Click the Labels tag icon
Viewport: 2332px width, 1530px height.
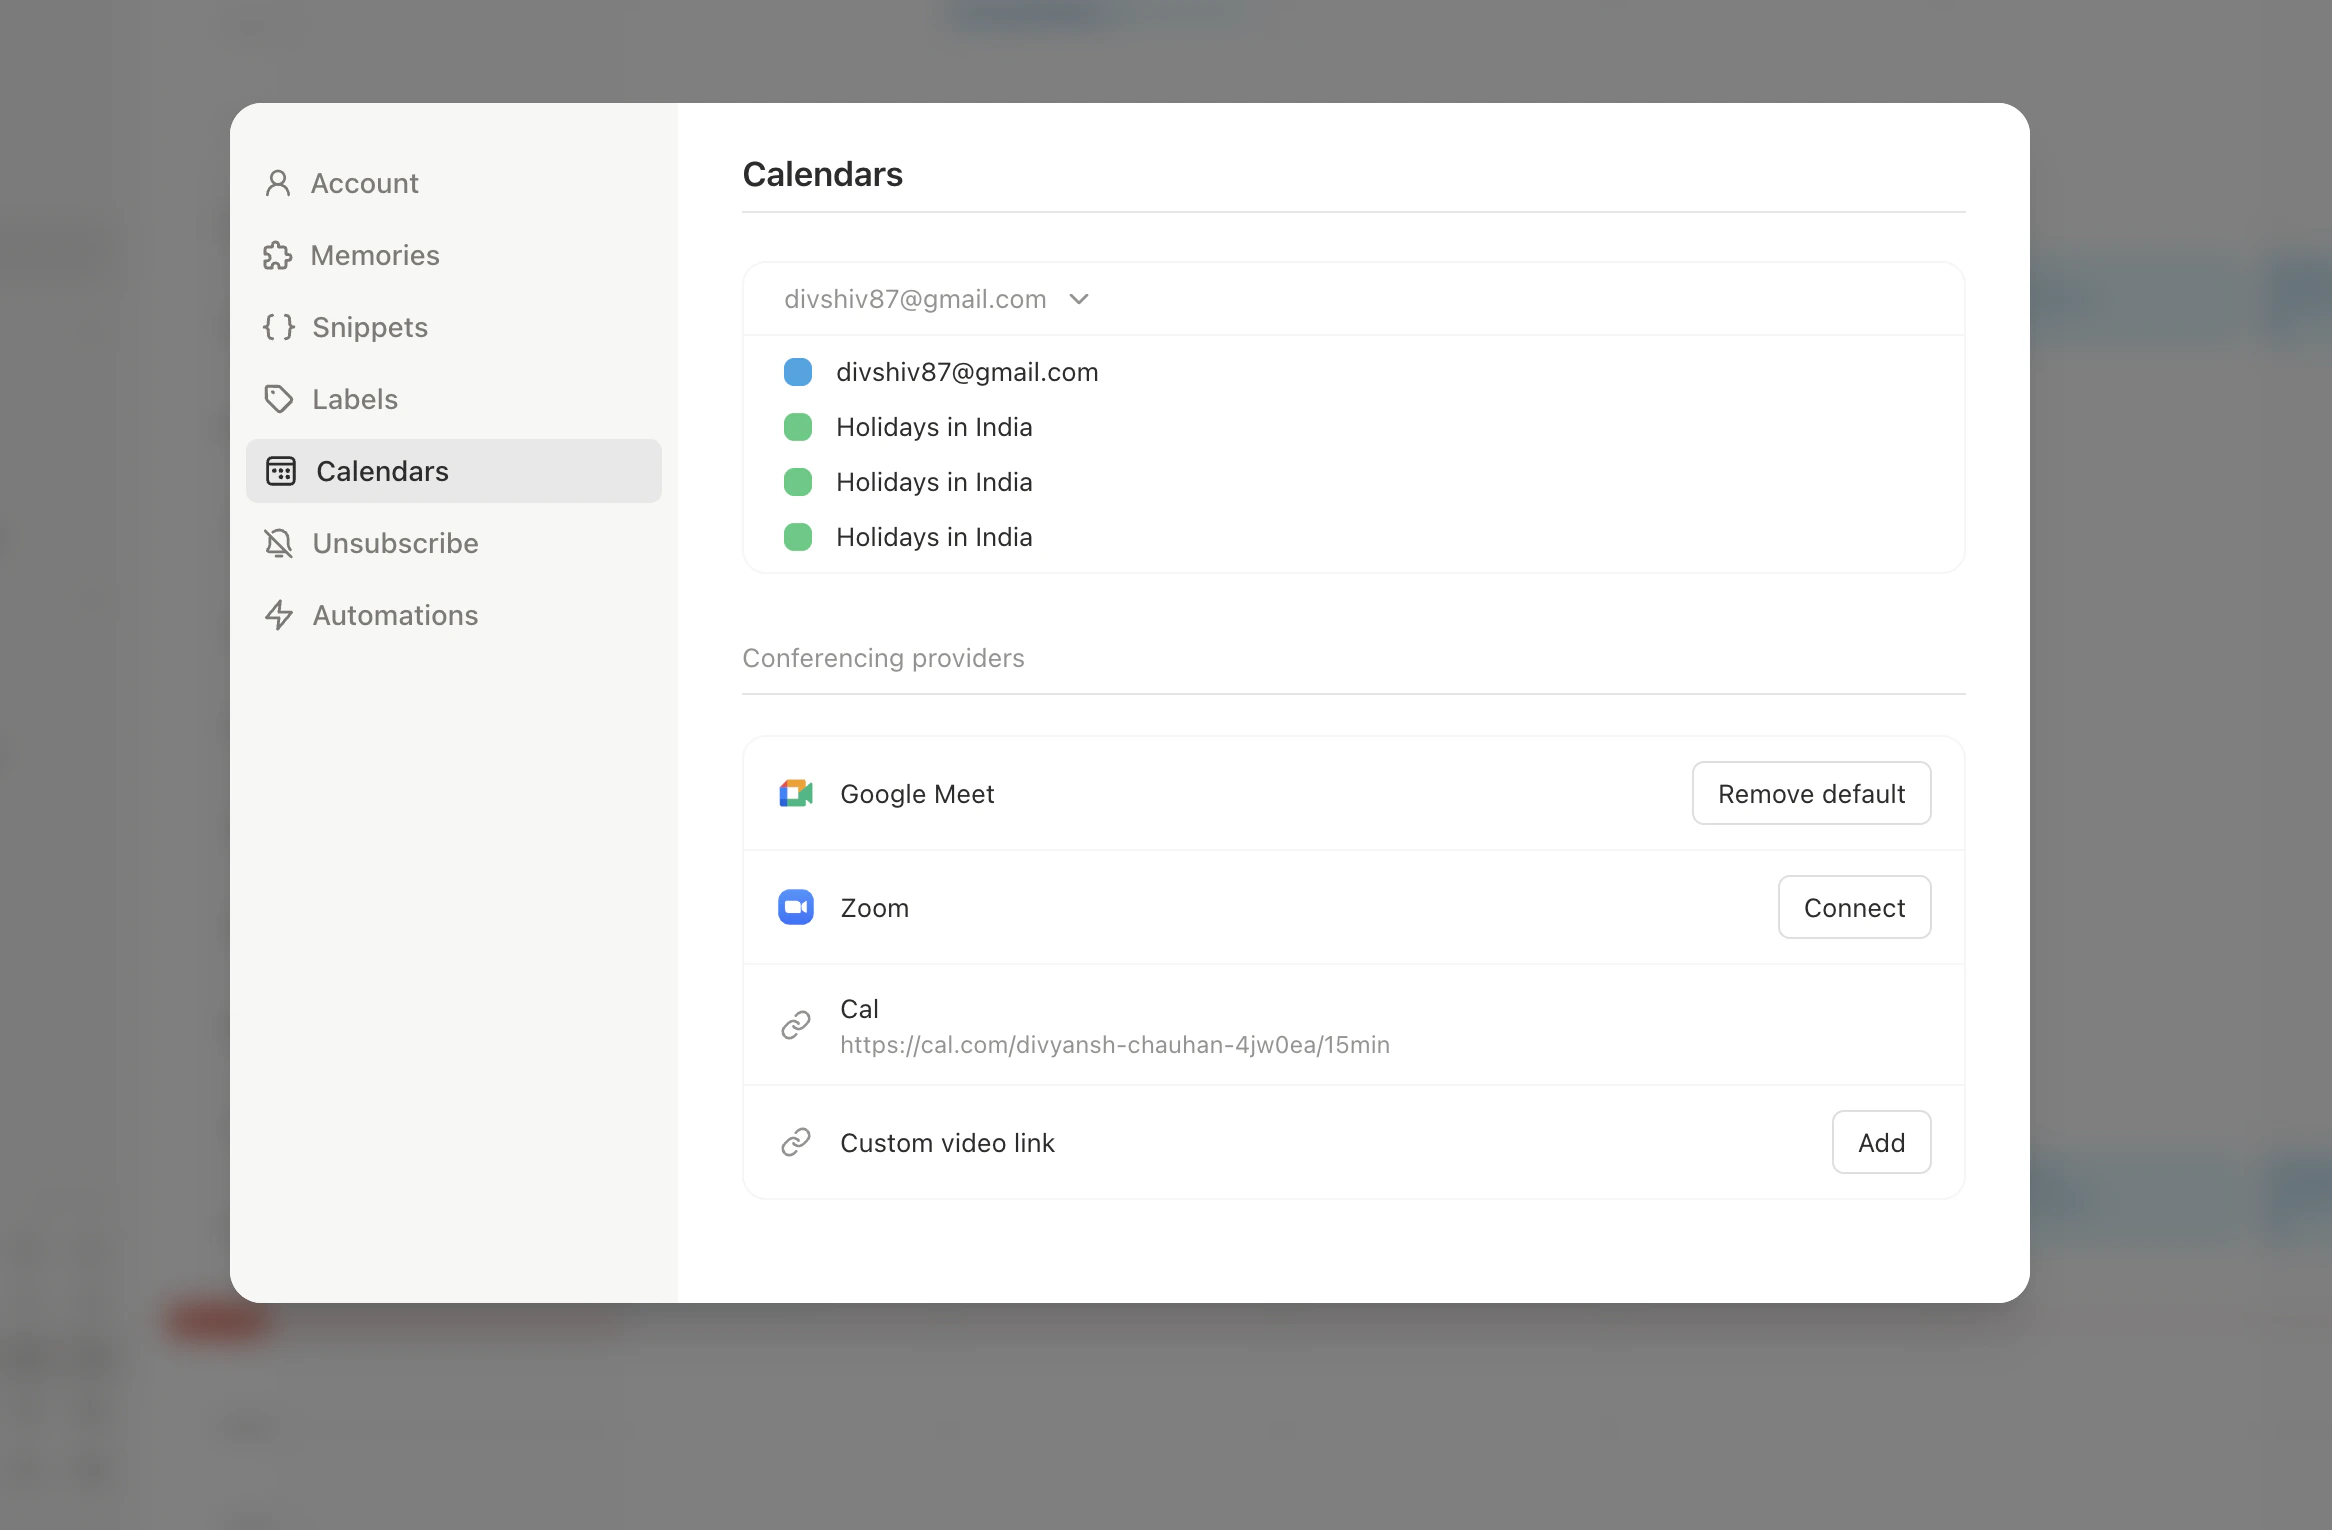[x=279, y=399]
